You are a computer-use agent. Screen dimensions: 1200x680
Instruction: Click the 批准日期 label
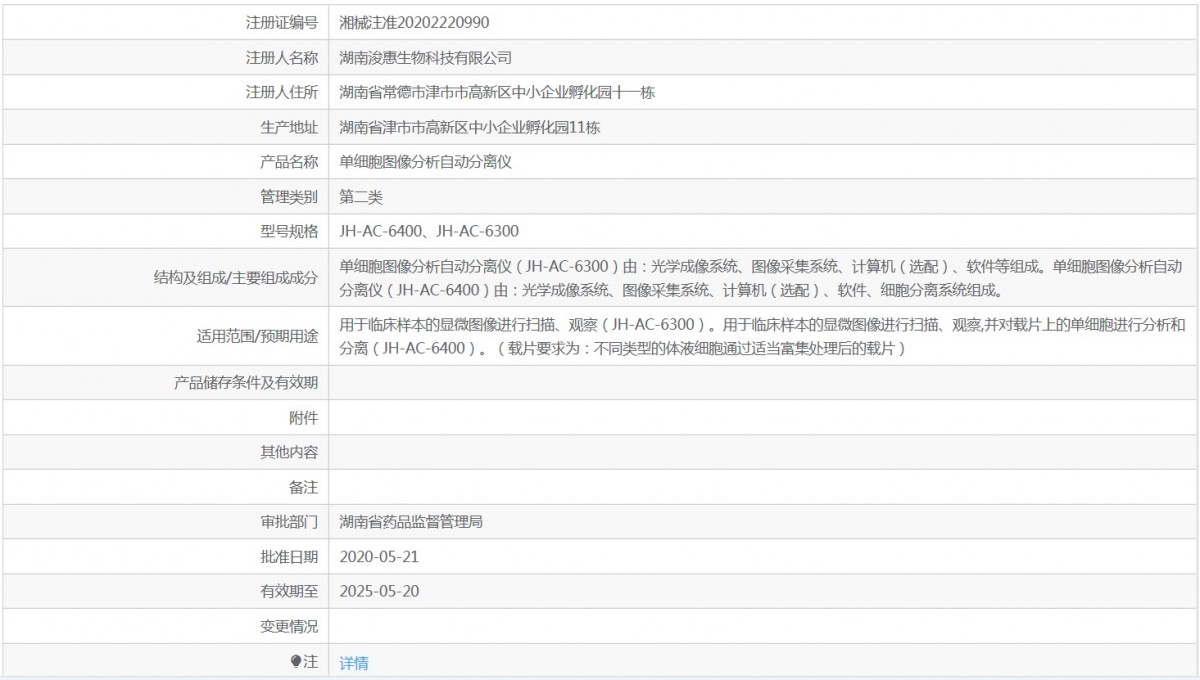coord(289,557)
